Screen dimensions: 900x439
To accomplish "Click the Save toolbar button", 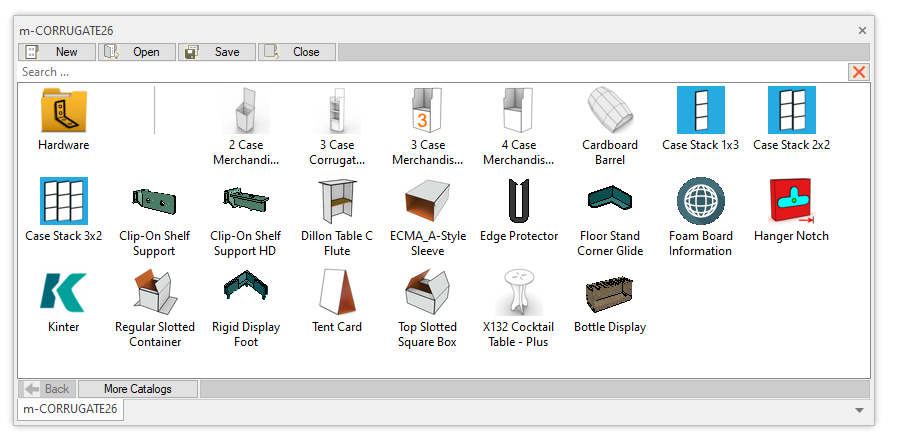I will 217,52.
